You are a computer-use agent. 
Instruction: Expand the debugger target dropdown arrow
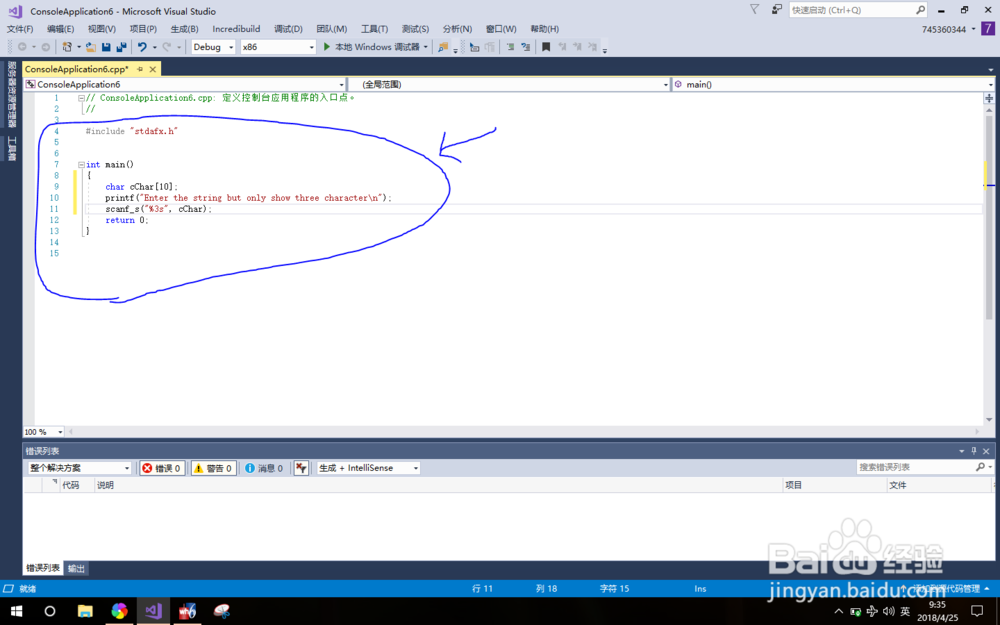tap(425, 47)
